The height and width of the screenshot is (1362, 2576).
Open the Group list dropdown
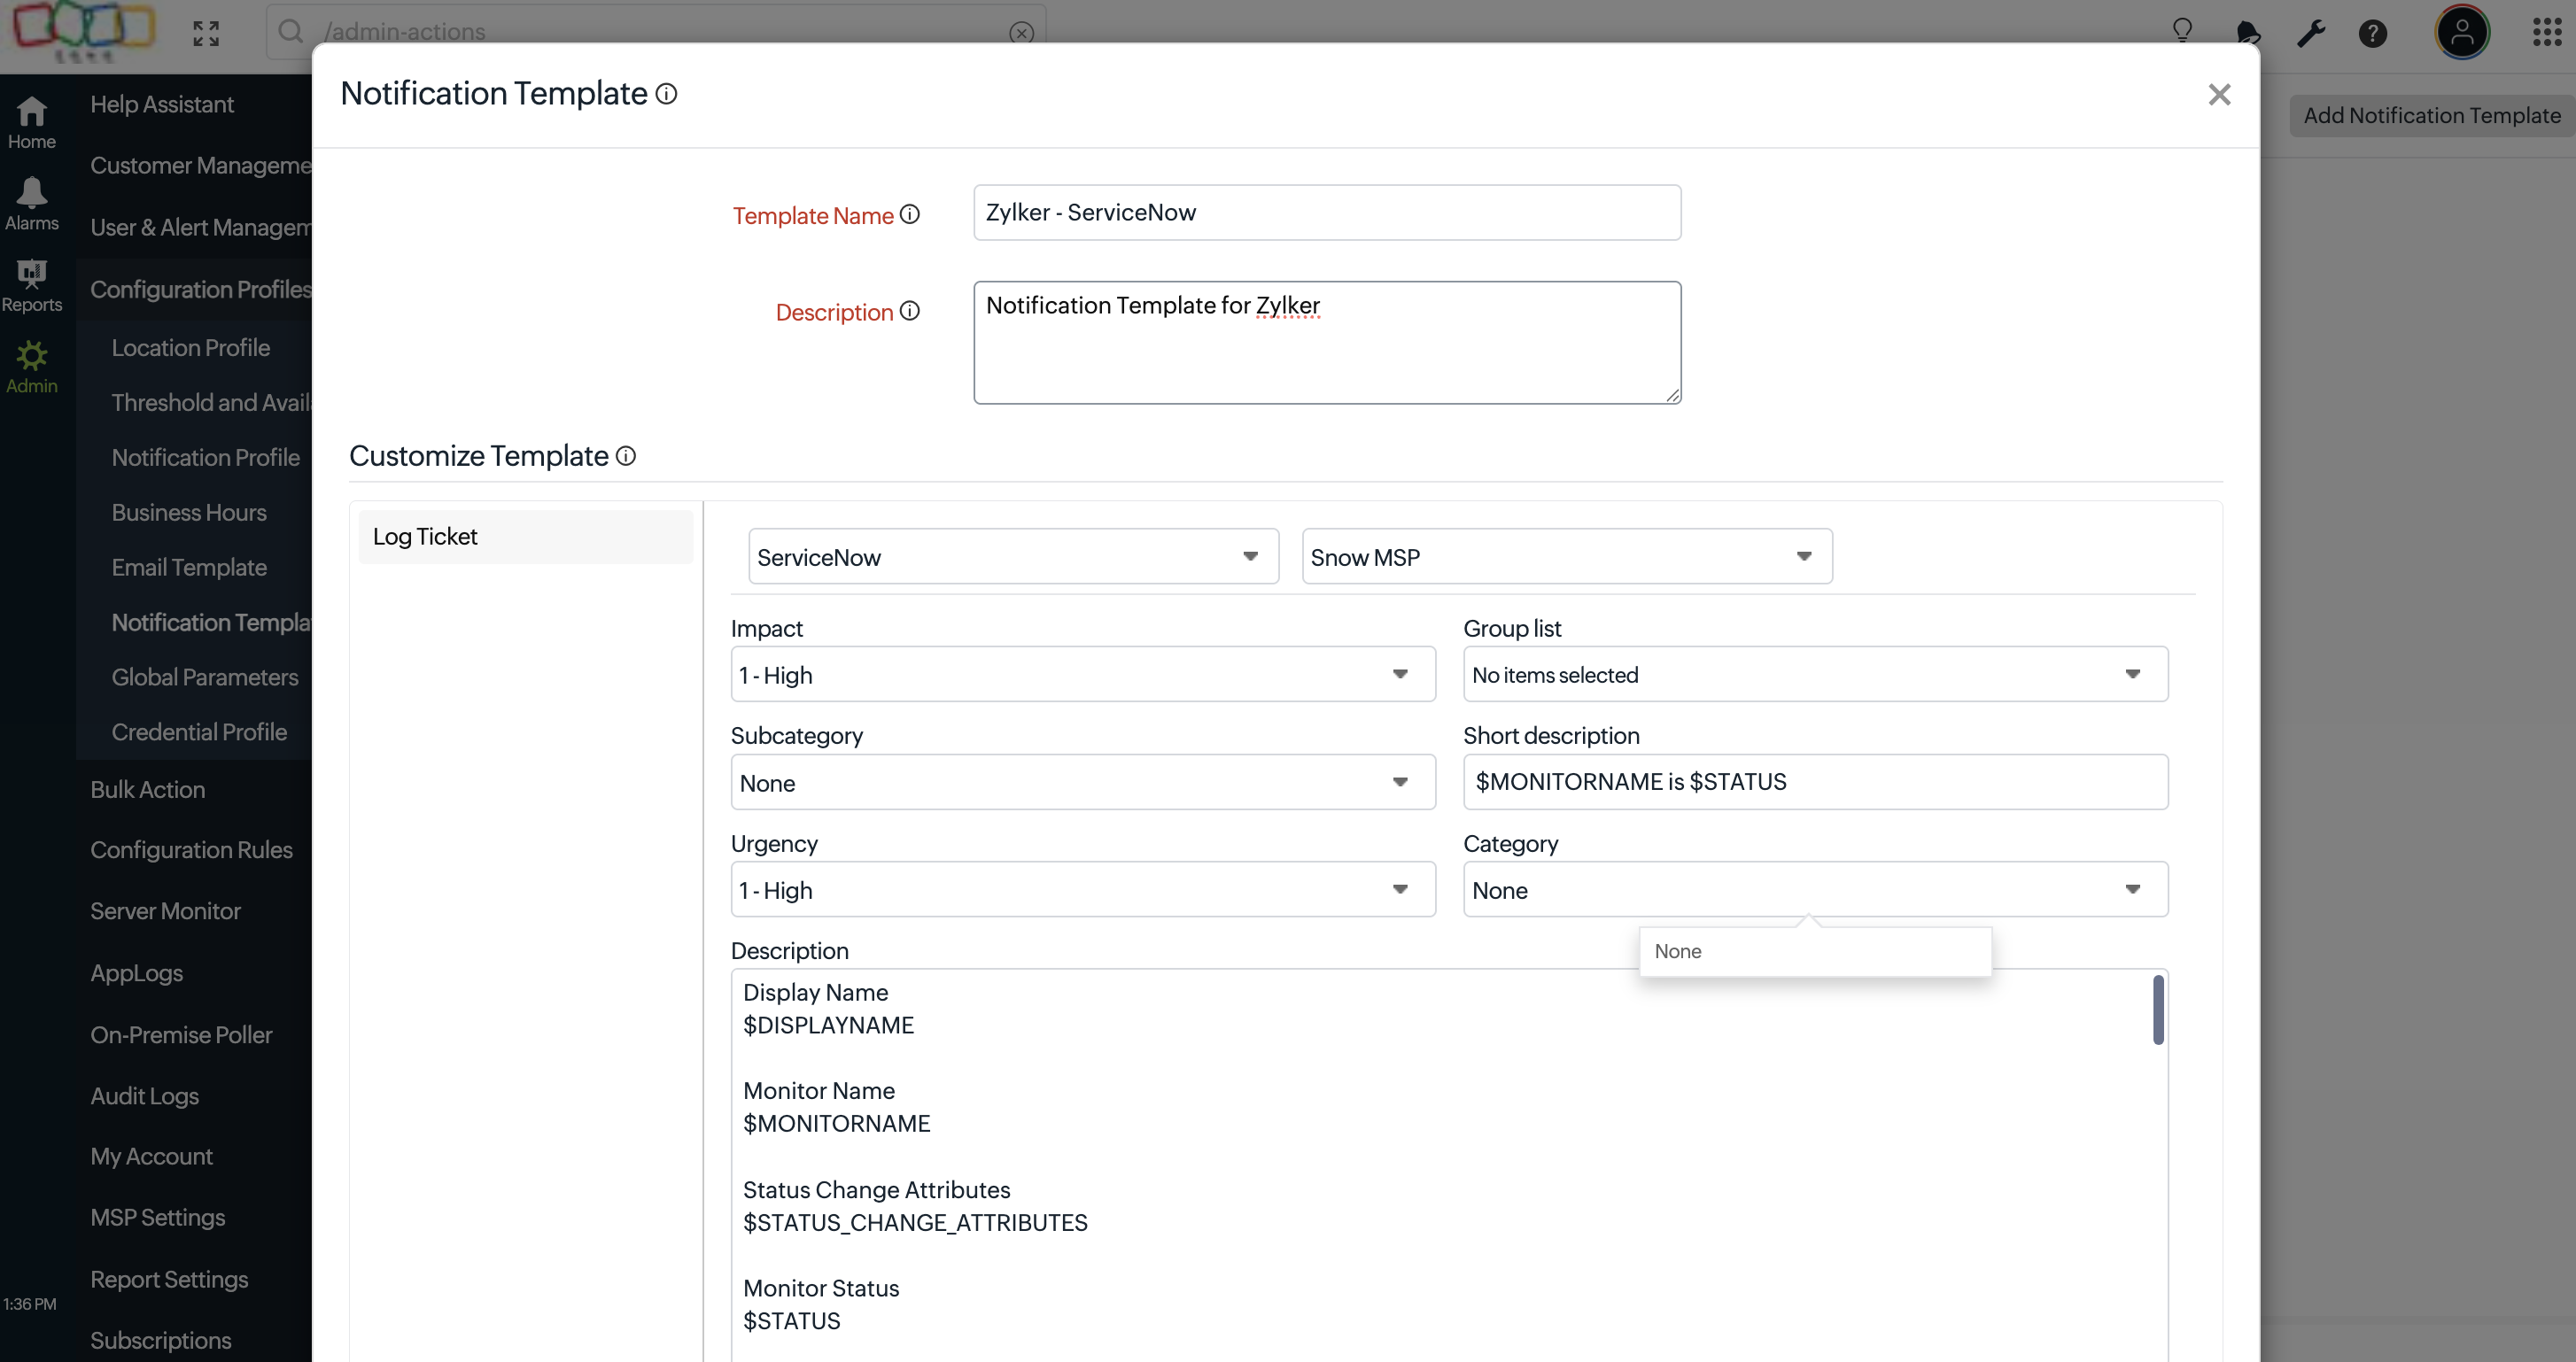pyautogui.click(x=1815, y=674)
